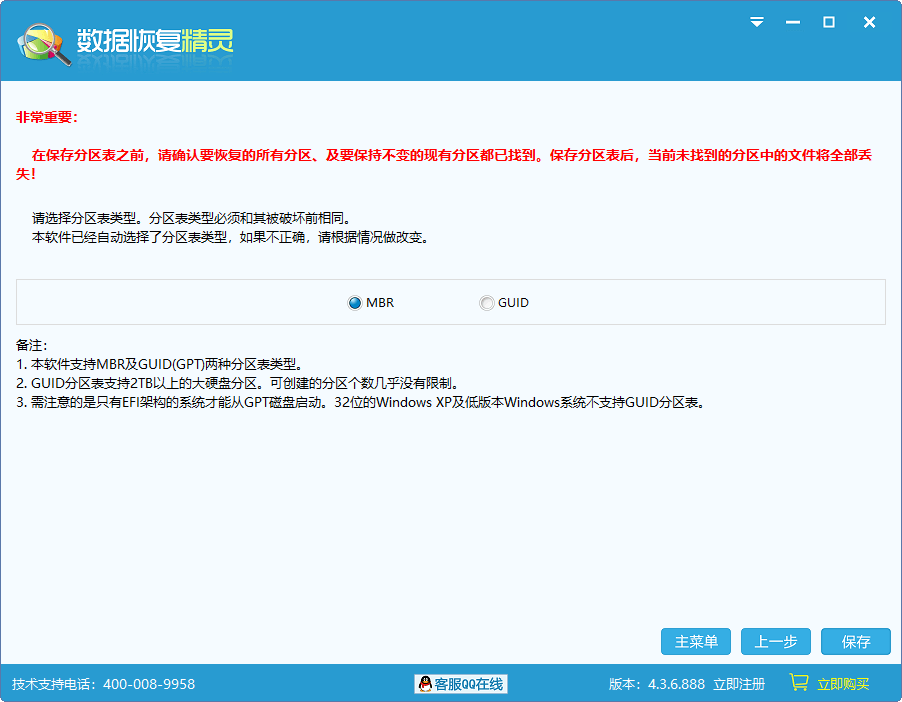Click the note 本软件支持MBR及GUID(GPT)两种分区表类型
The width and height of the screenshot is (902, 702).
(x=160, y=364)
